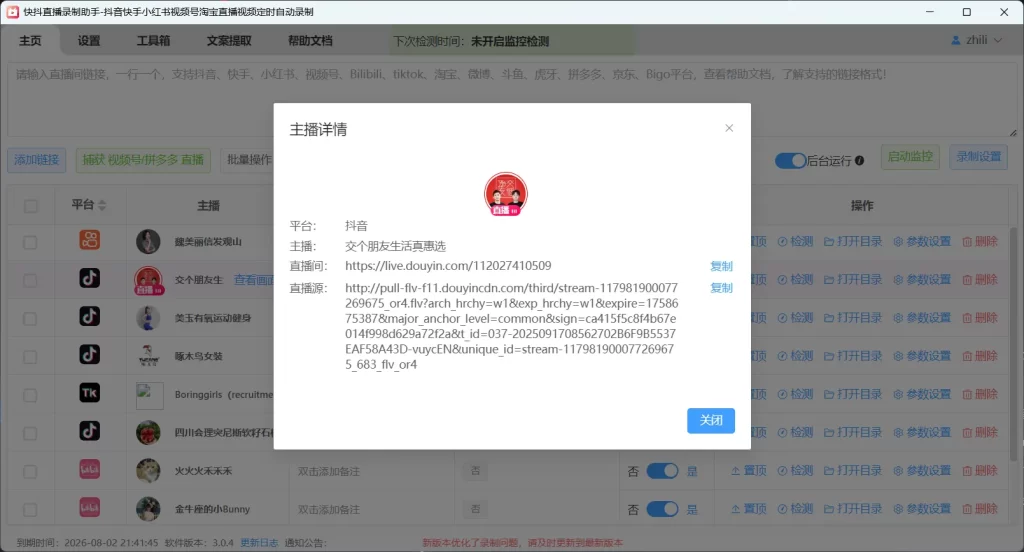Click the zhili user profile icon

tap(955, 41)
